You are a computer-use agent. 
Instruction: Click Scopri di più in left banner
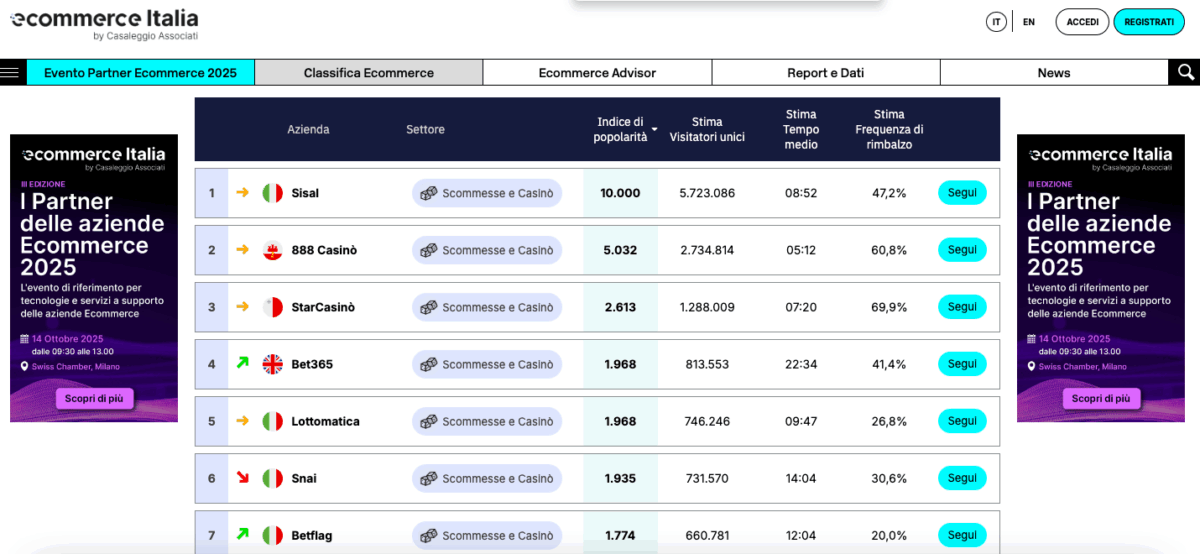click(93, 398)
